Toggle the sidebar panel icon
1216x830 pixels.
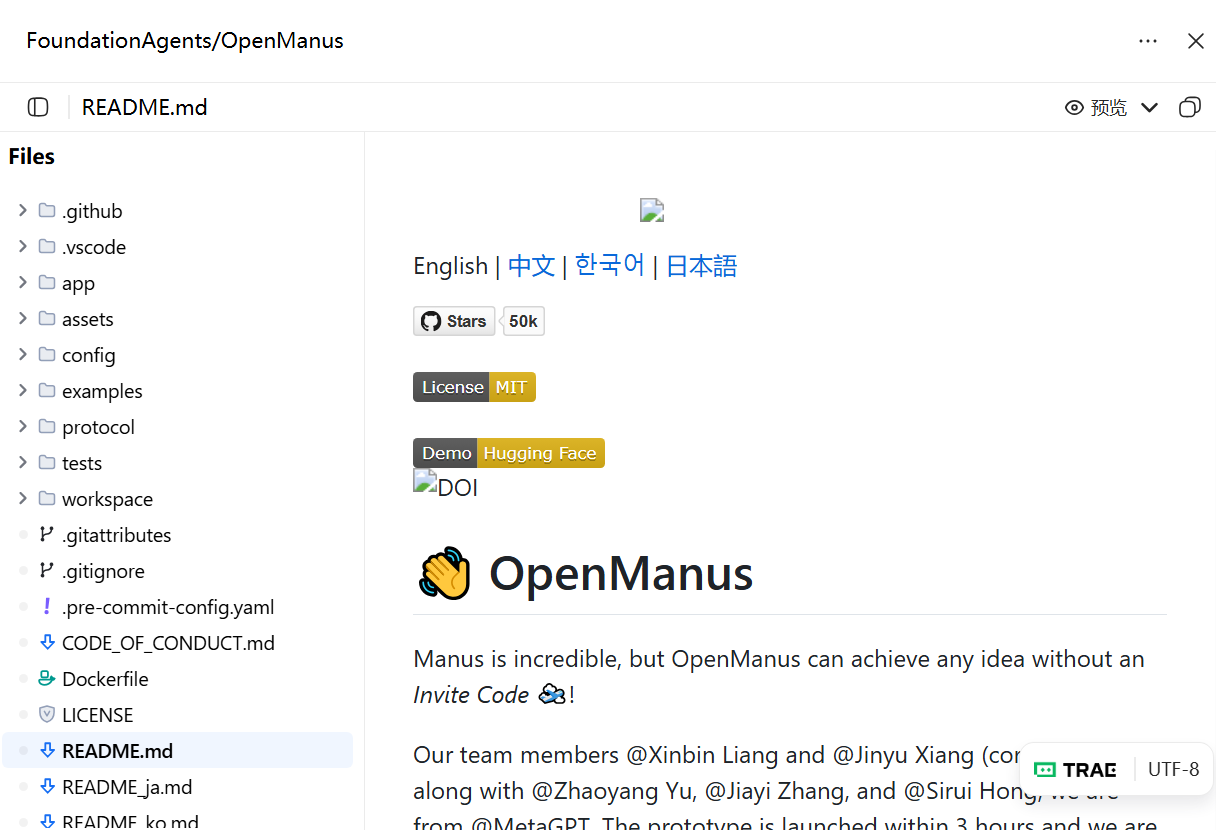38,107
